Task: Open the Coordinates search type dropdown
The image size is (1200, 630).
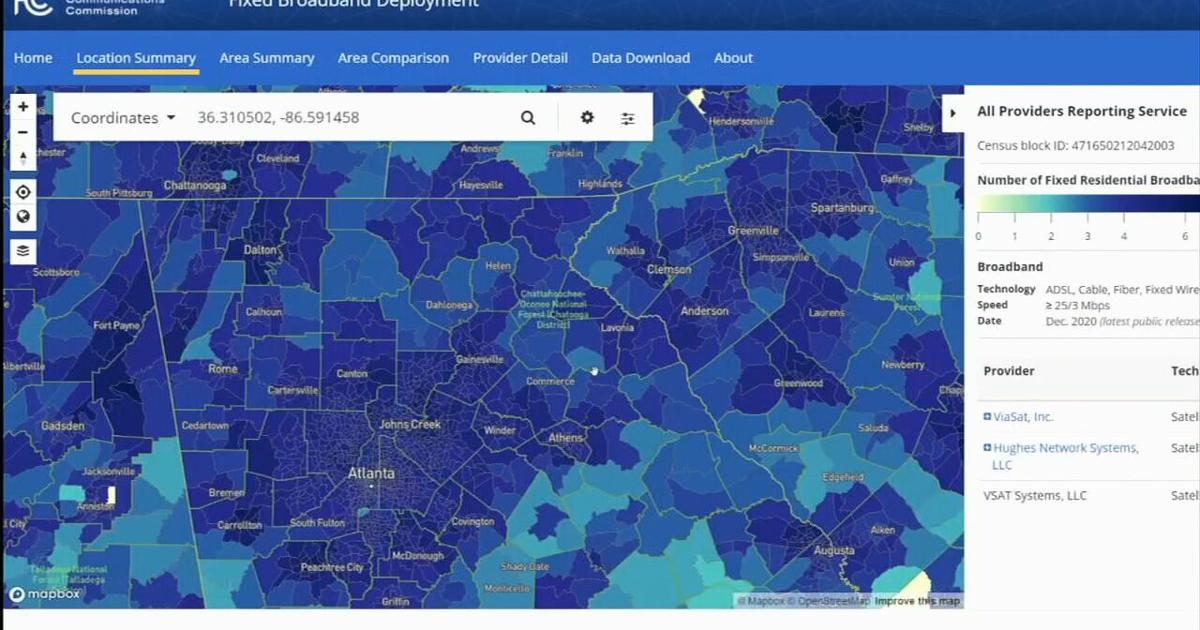Action: click(x=123, y=118)
